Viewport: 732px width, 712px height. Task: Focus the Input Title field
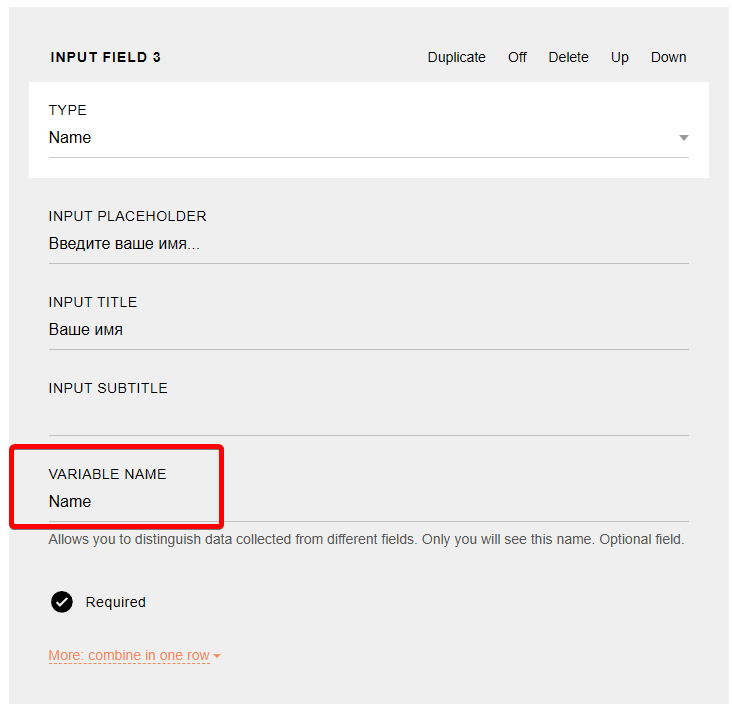tap(368, 330)
